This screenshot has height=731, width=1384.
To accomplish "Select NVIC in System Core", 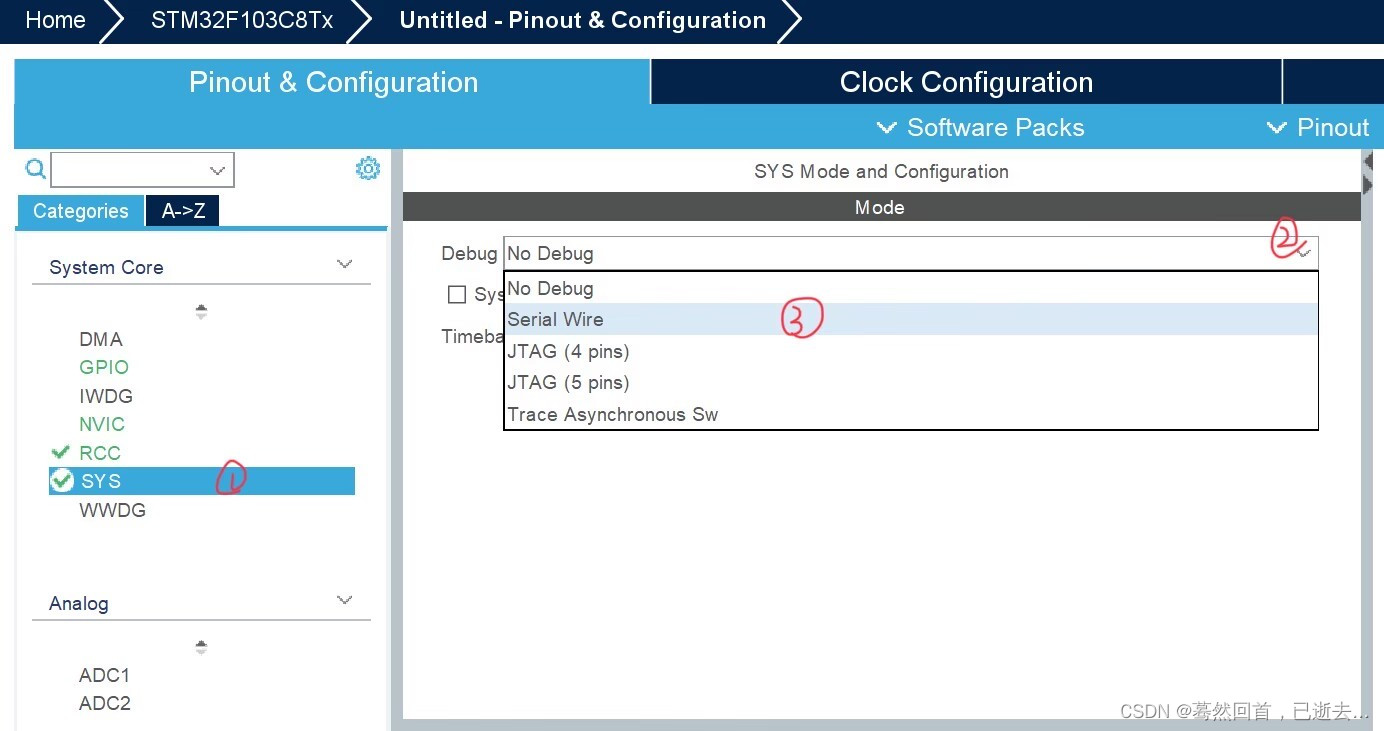I will tap(102, 424).
